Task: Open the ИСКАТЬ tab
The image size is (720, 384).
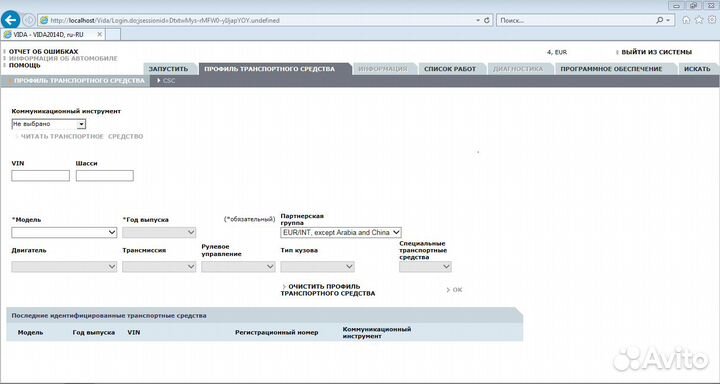Action: 697,69
